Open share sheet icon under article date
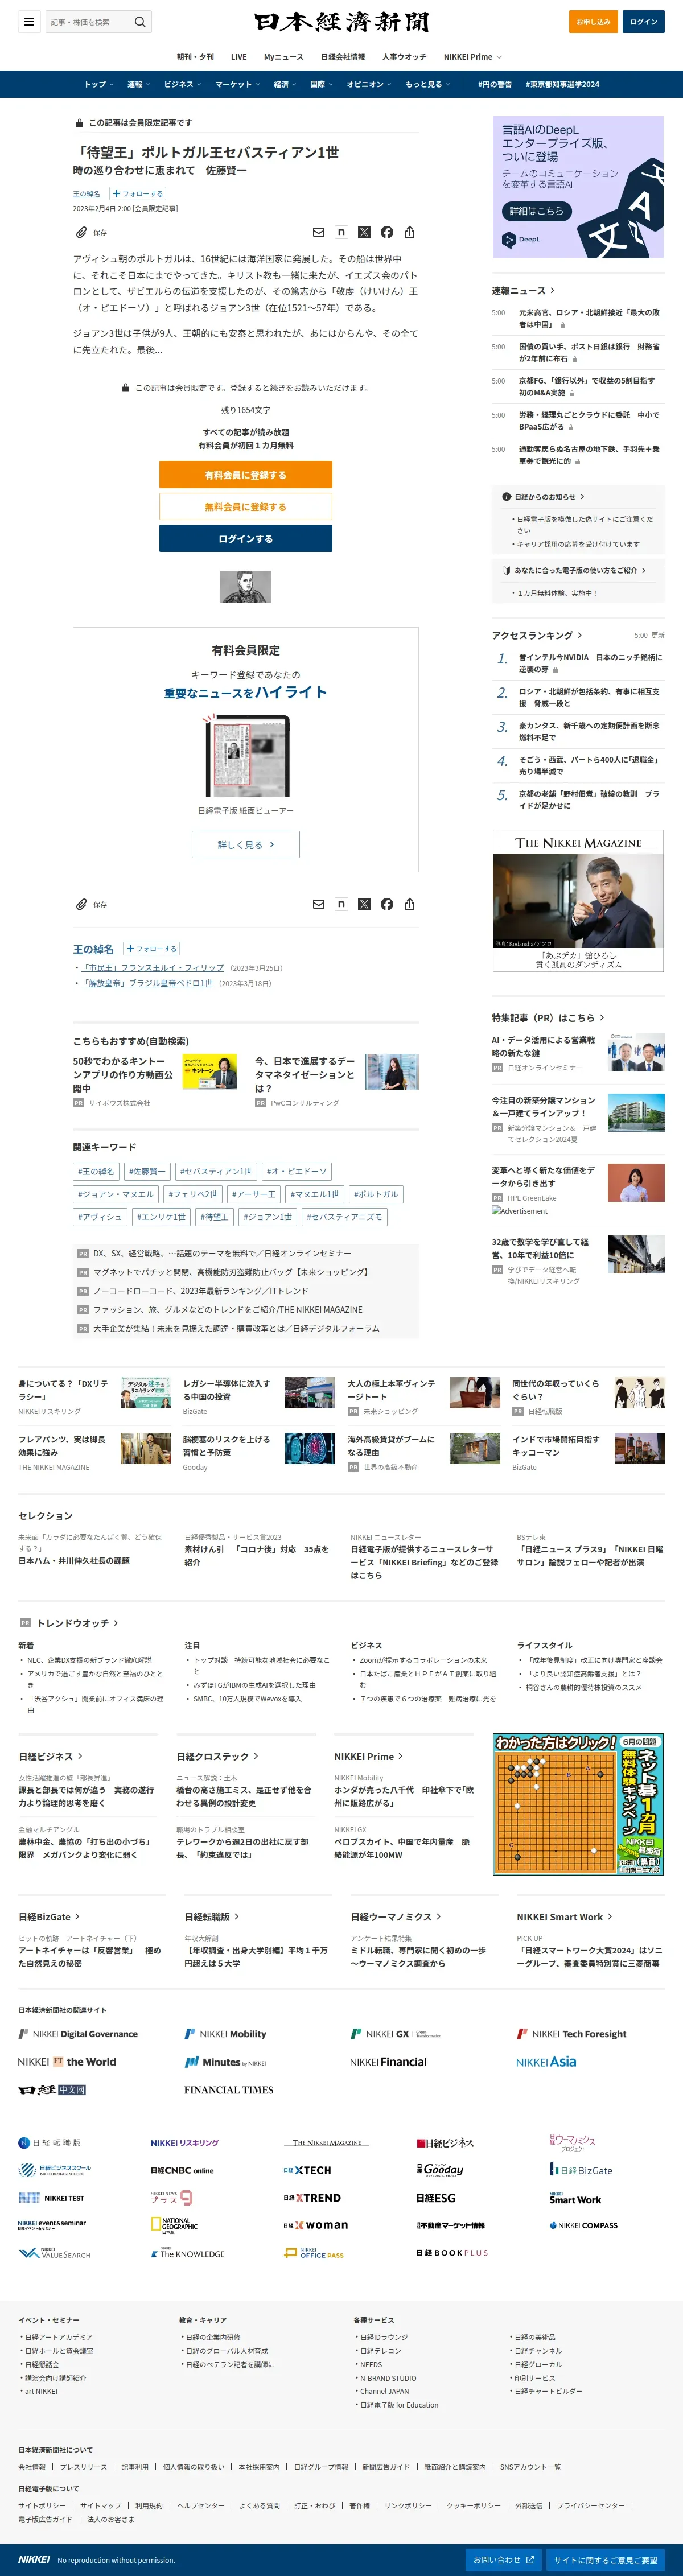683x2576 pixels. (x=410, y=232)
